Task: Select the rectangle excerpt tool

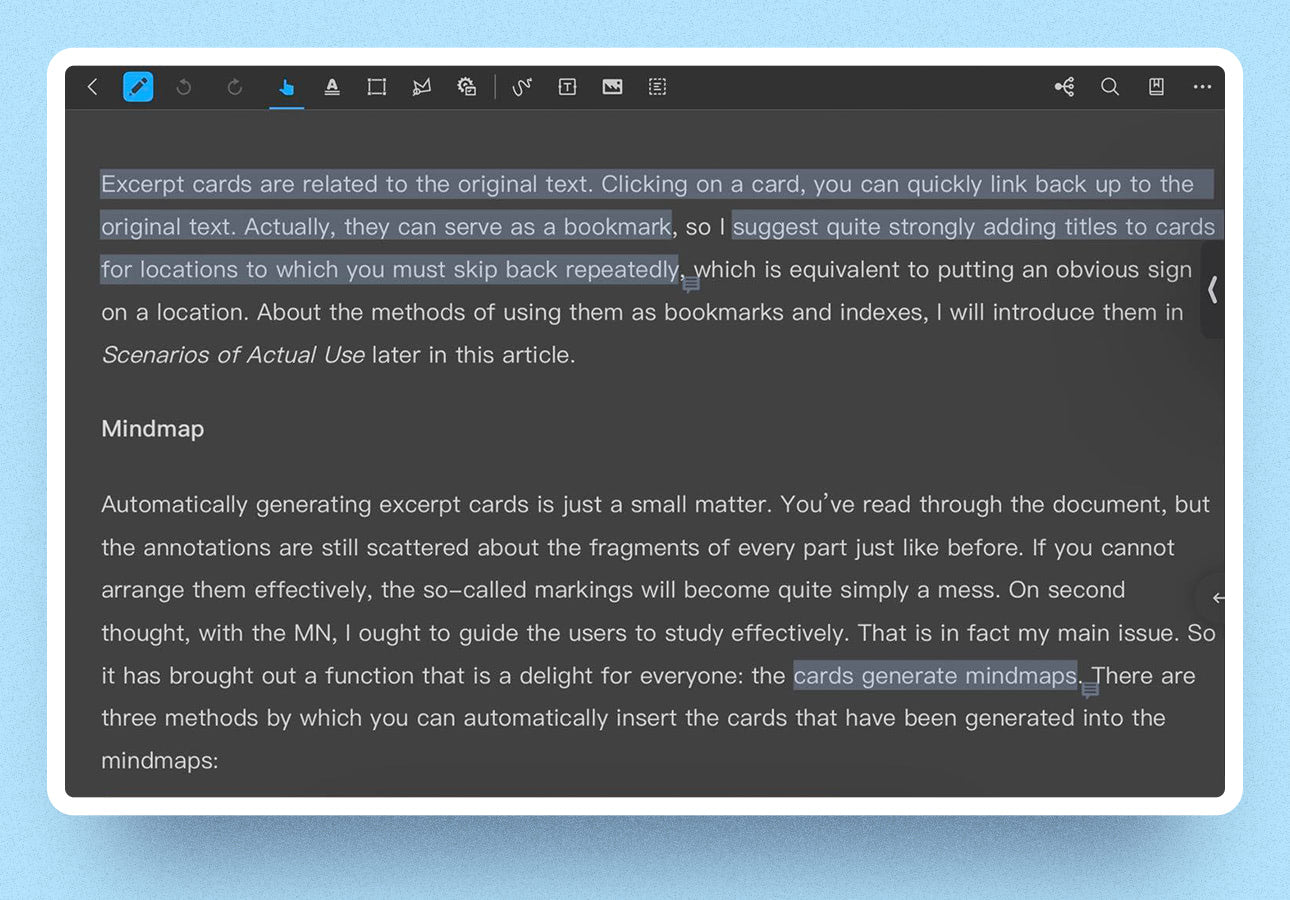Action: pos(377,87)
